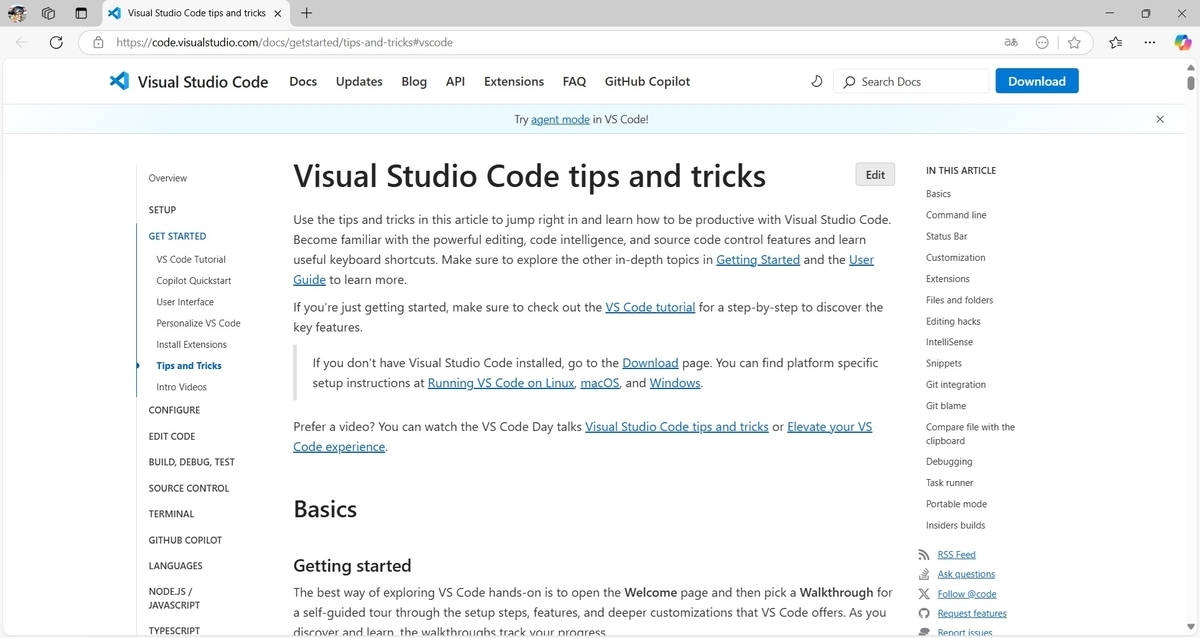Screen dimensions: 1200x638
Task: Click the X icon next to Follow @code
Action: click(x=924, y=594)
